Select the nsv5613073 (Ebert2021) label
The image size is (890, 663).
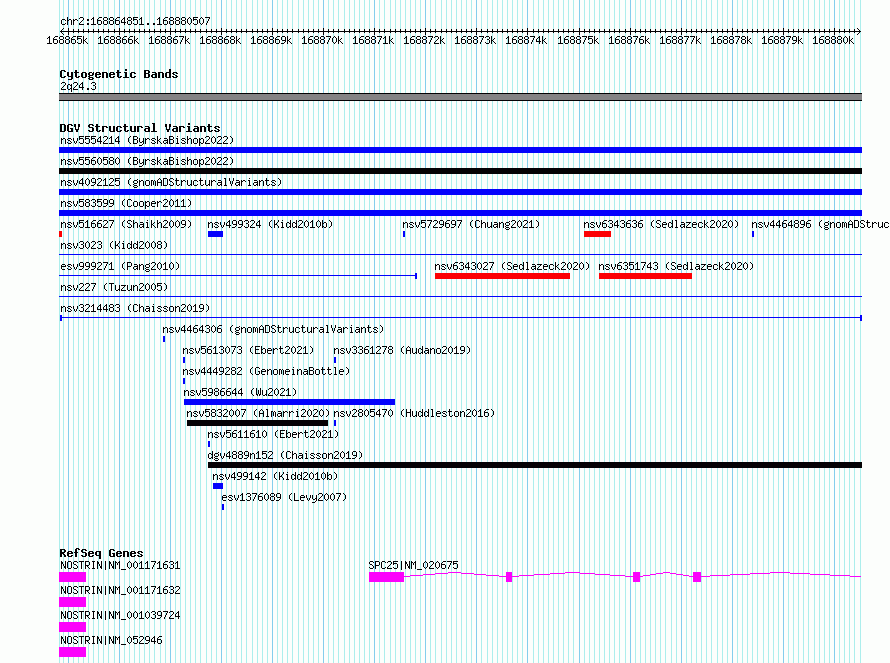[248, 350]
